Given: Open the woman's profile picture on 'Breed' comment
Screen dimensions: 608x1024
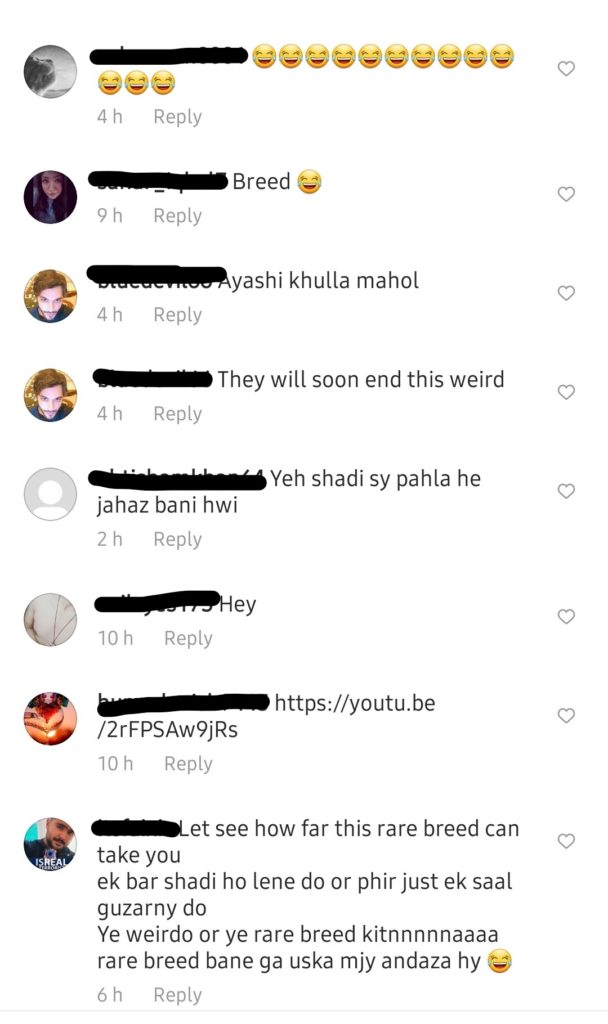Looking at the screenshot, I should [50, 197].
